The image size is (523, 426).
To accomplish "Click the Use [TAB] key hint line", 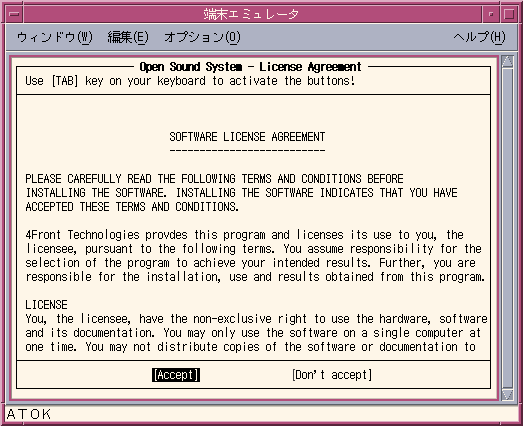I will pos(190,81).
